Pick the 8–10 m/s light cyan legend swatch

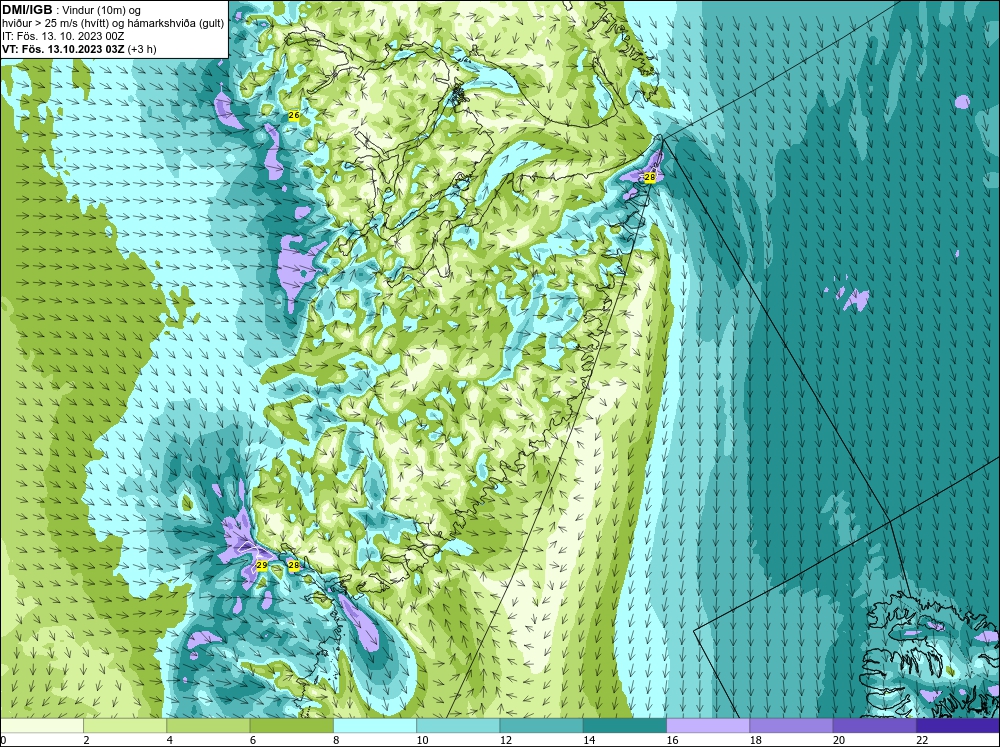click(x=375, y=726)
